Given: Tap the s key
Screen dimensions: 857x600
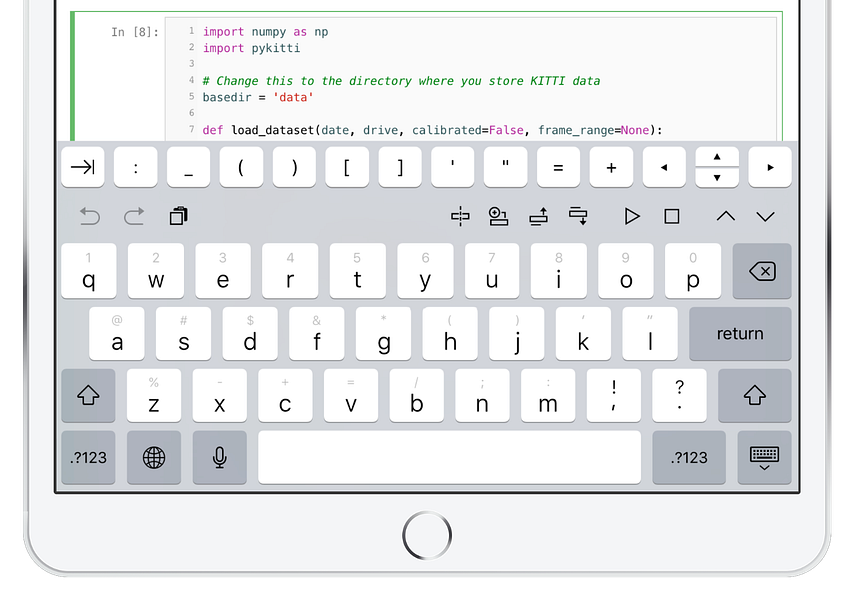Looking at the screenshot, I should [x=184, y=333].
